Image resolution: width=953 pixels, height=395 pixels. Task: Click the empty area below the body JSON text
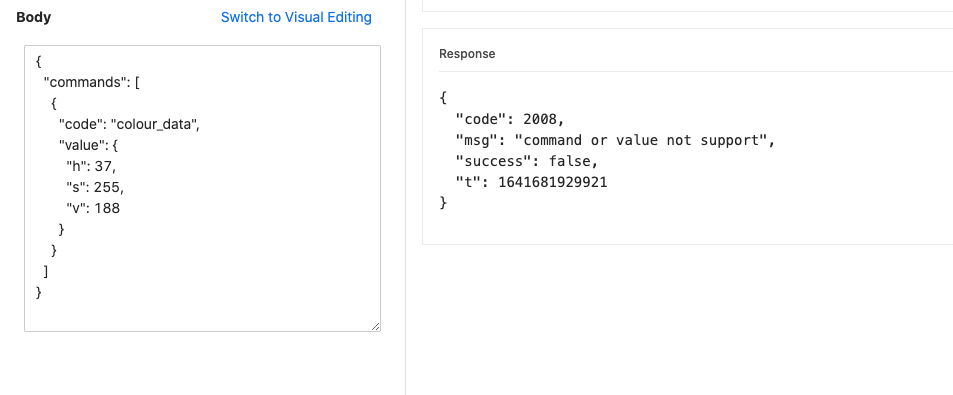[x=202, y=315]
